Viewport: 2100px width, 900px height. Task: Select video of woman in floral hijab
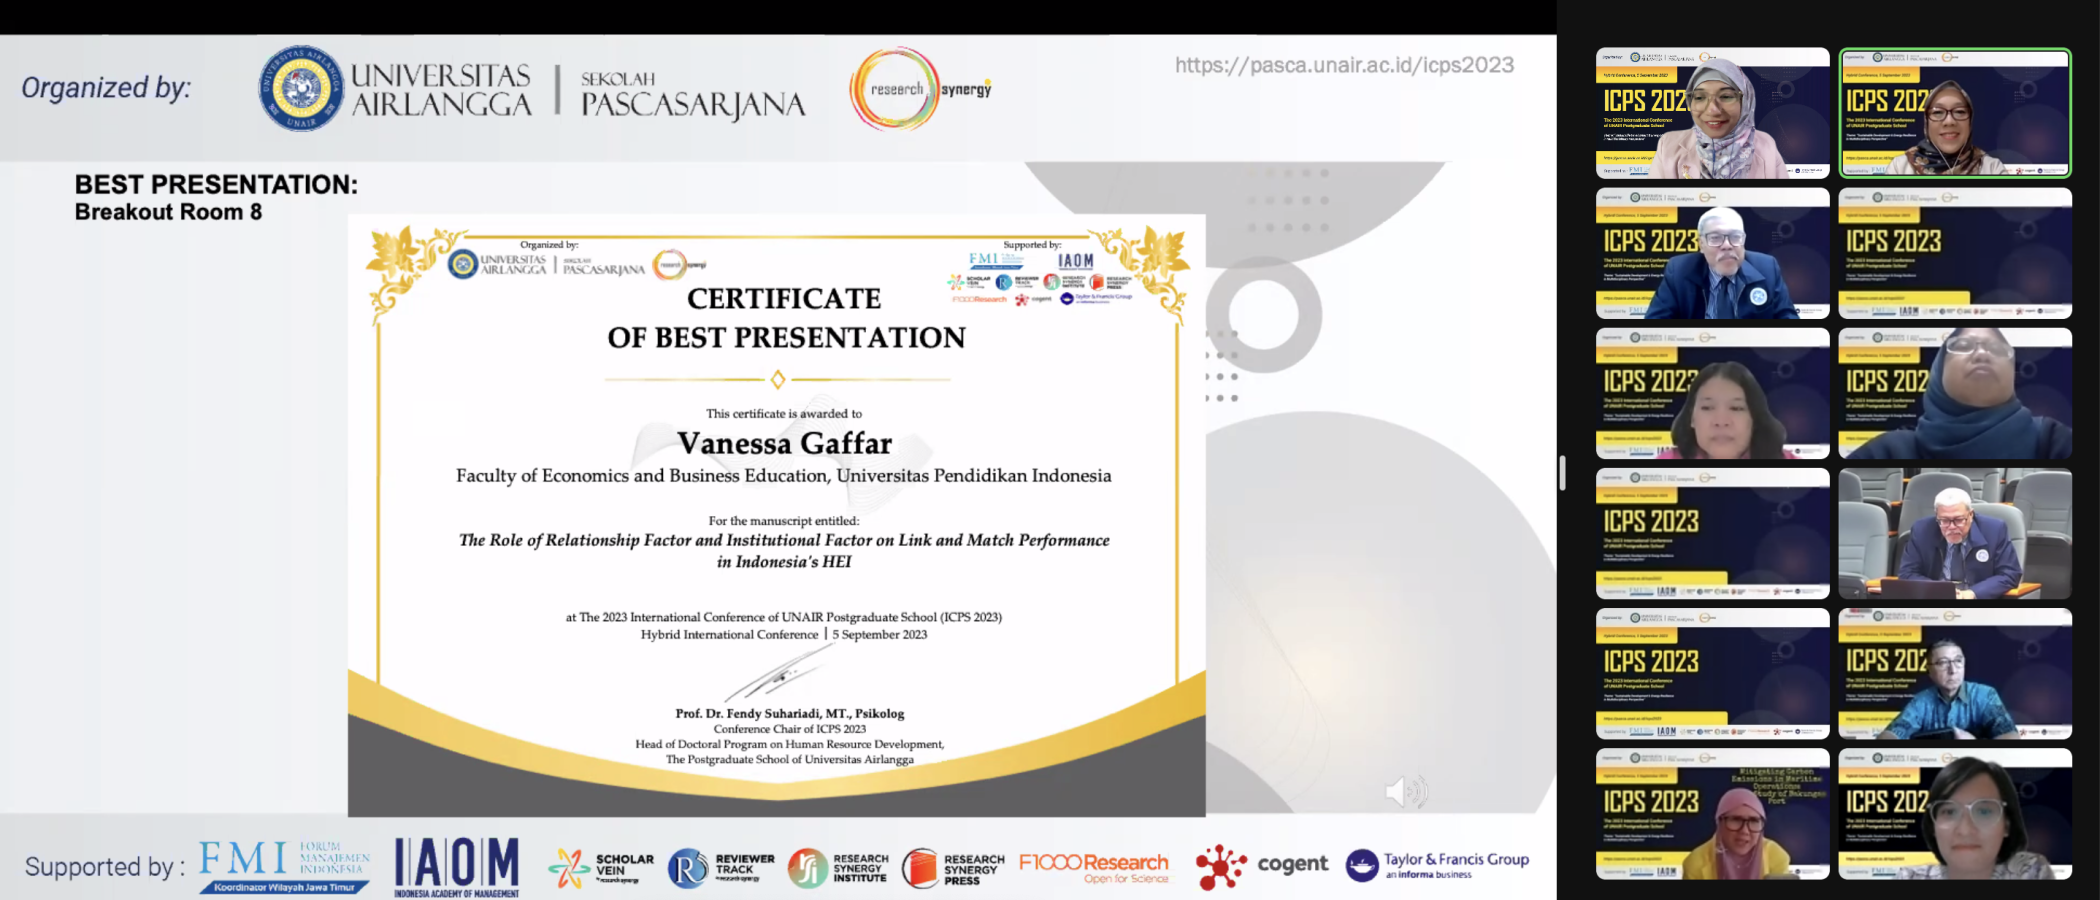click(1712, 113)
